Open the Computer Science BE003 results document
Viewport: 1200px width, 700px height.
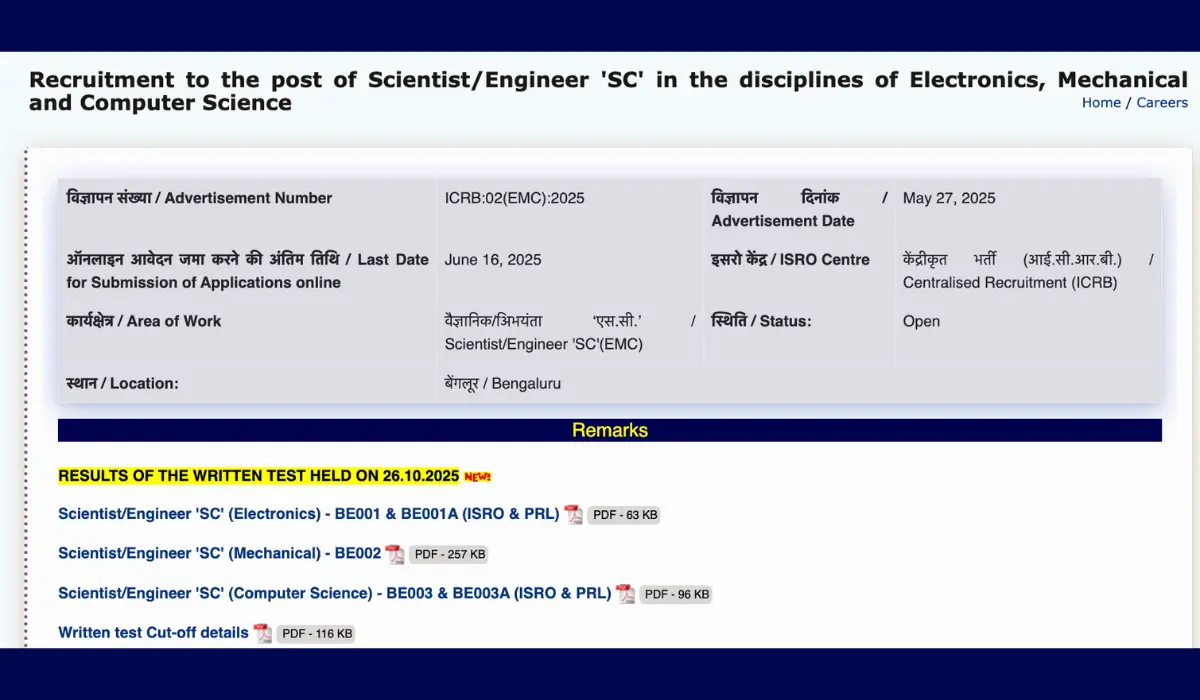(333, 592)
